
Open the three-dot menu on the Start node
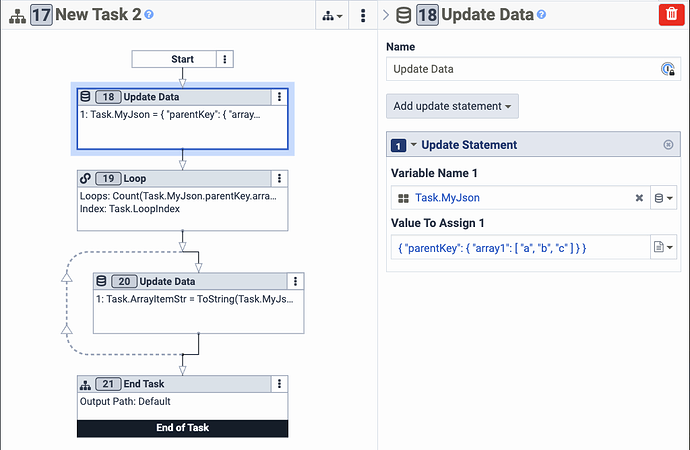tap(225, 59)
